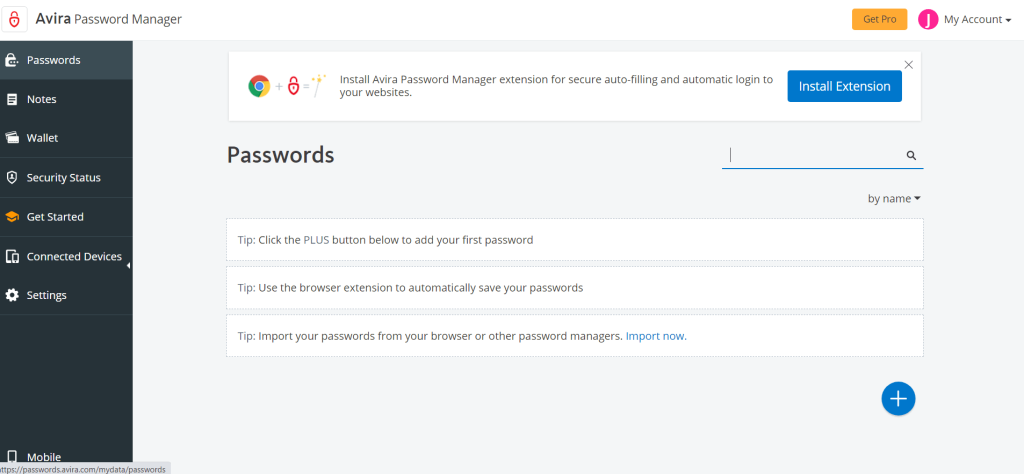This screenshot has width=1024, height=474.
Task: Open the My Account dropdown
Action: pyautogui.click(x=977, y=20)
